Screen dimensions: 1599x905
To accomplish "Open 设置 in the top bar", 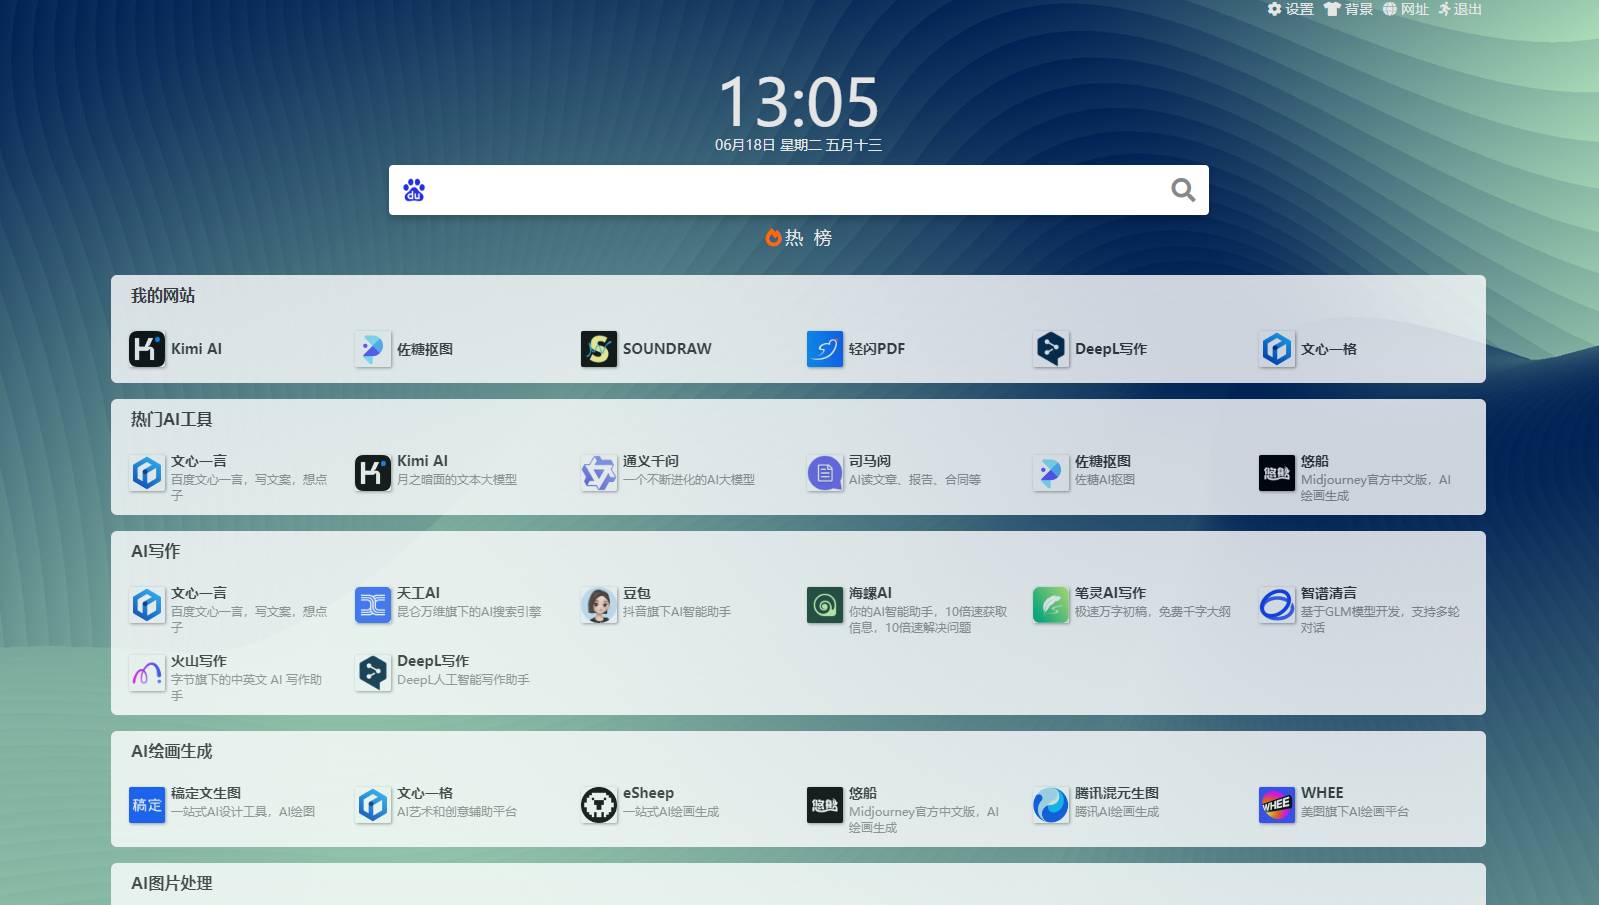I will (1291, 9).
